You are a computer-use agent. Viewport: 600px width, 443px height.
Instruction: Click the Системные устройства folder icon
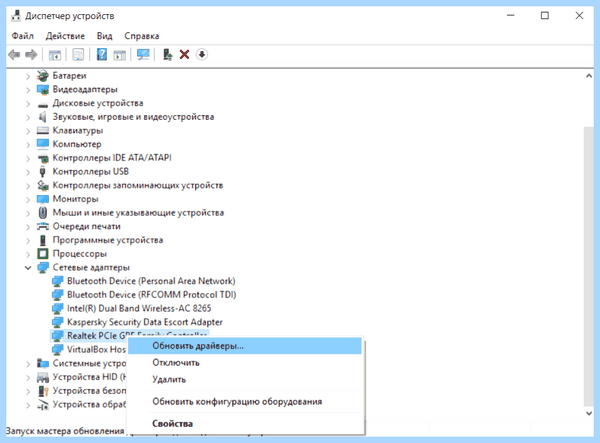tap(43, 363)
